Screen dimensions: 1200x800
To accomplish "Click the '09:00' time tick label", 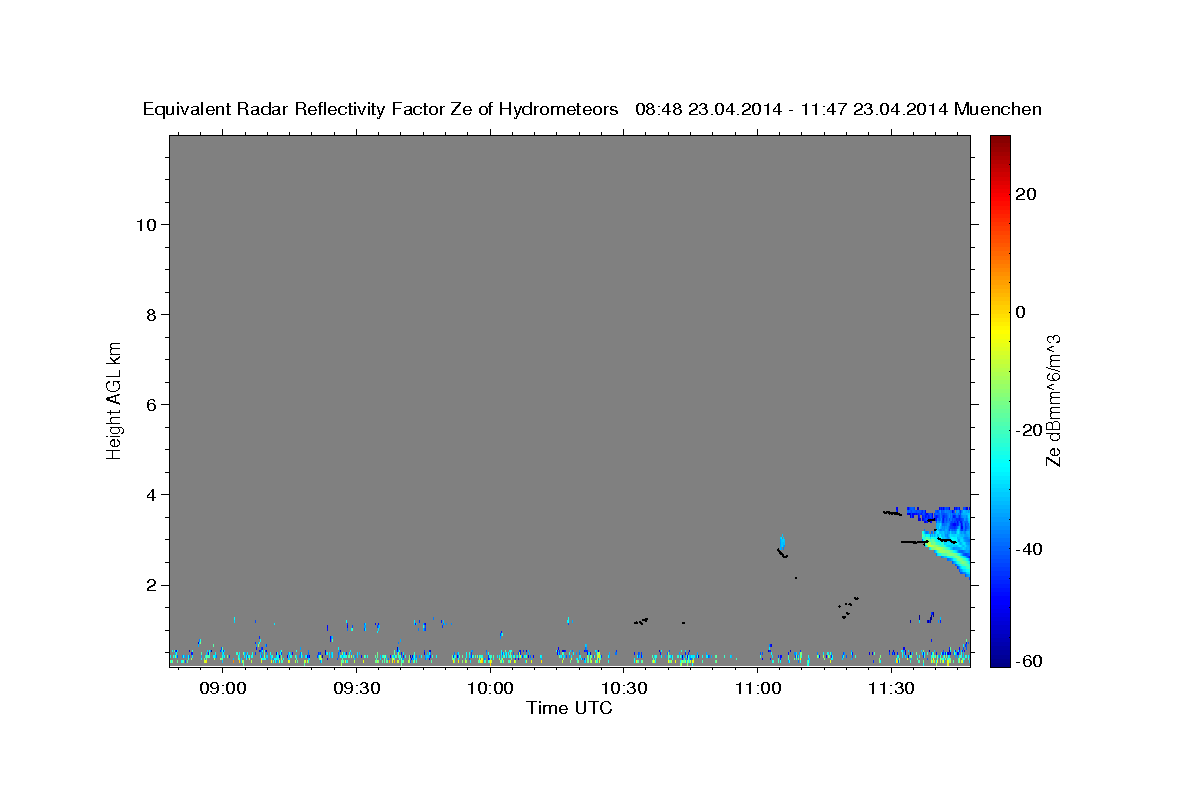I will pos(222,688).
